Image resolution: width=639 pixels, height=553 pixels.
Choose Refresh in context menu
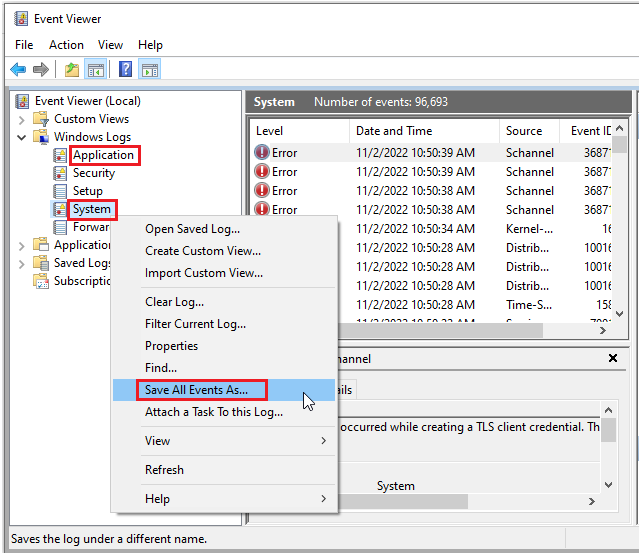point(224,470)
